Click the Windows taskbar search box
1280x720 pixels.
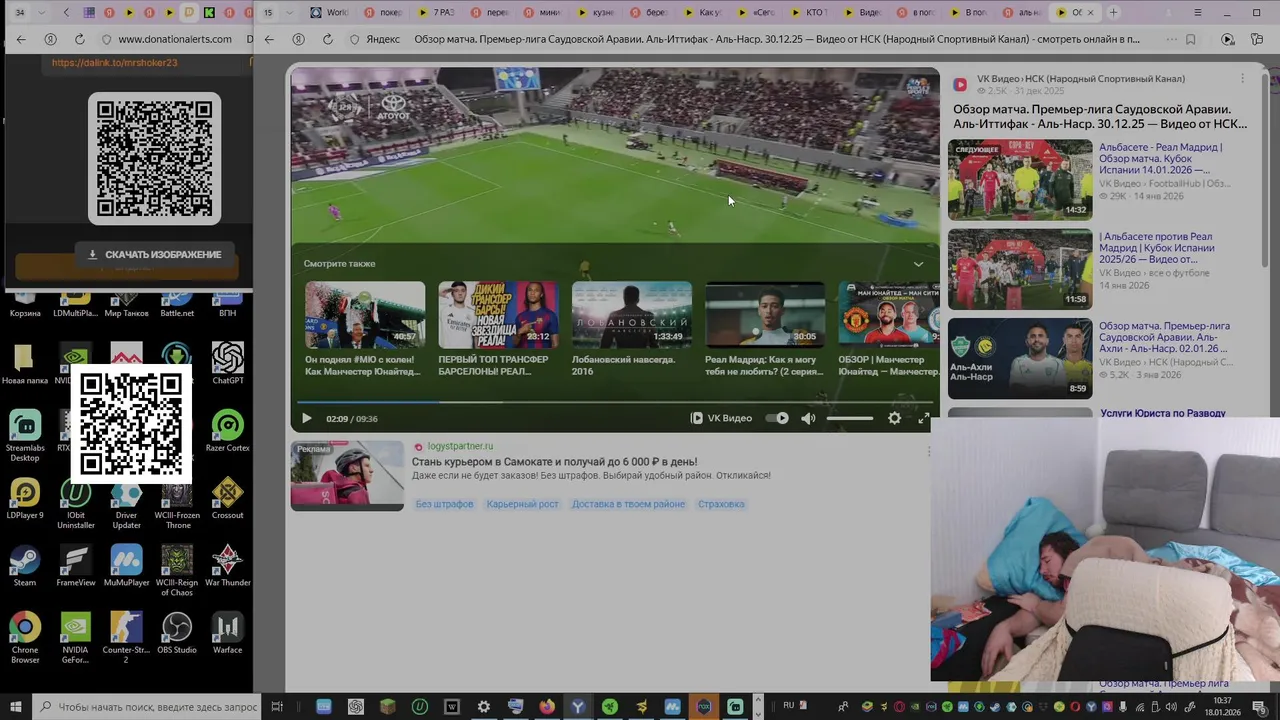coord(148,706)
